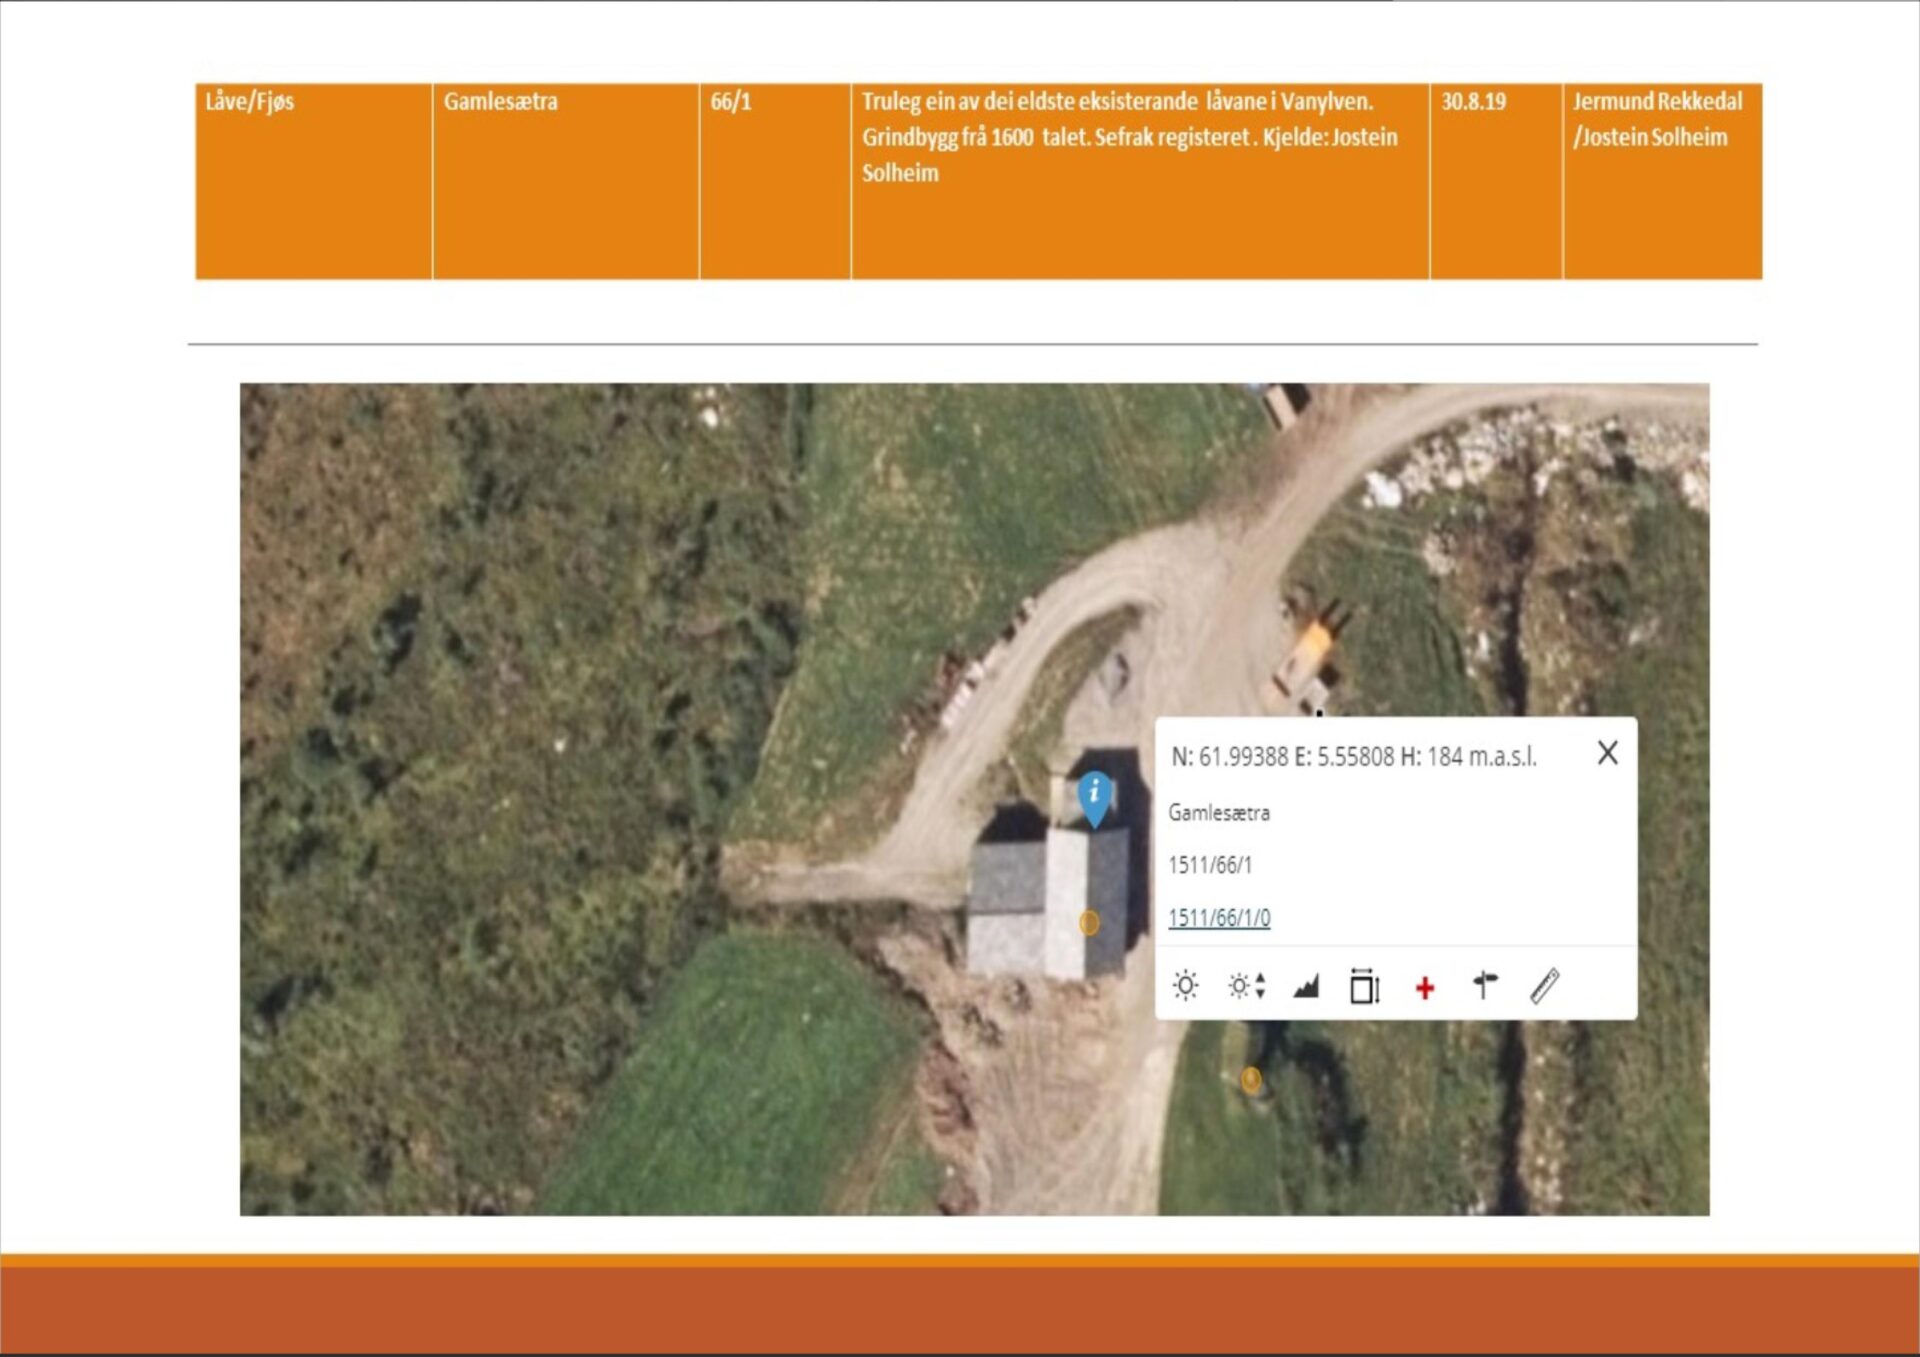Close the coordinates info popup
Viewport: 1920px width, 1357px height.
coord(1607,753)
